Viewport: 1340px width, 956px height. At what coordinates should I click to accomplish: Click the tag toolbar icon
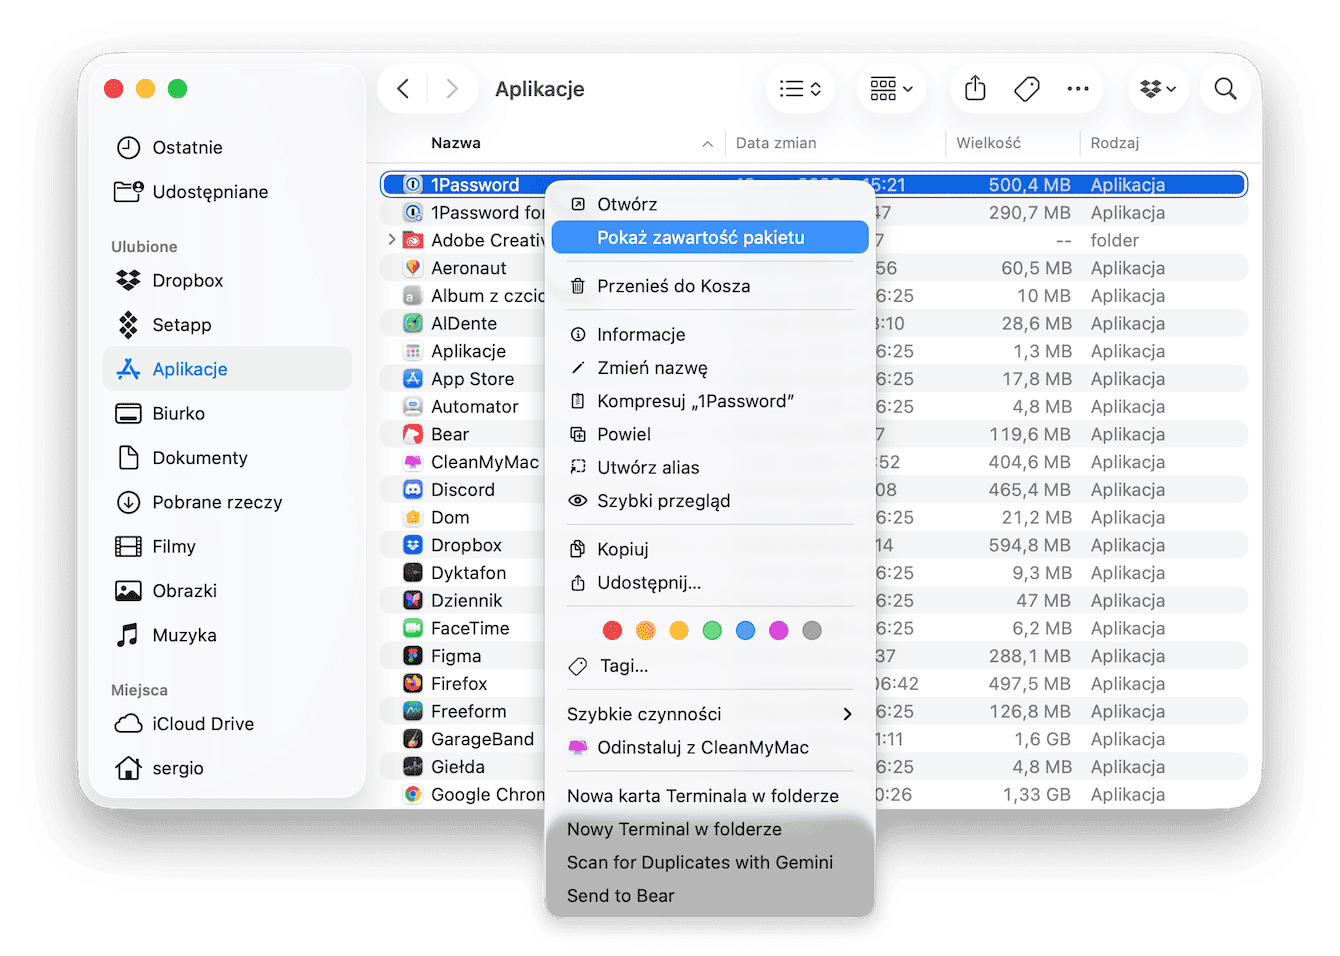click(x=1026, y=89)
